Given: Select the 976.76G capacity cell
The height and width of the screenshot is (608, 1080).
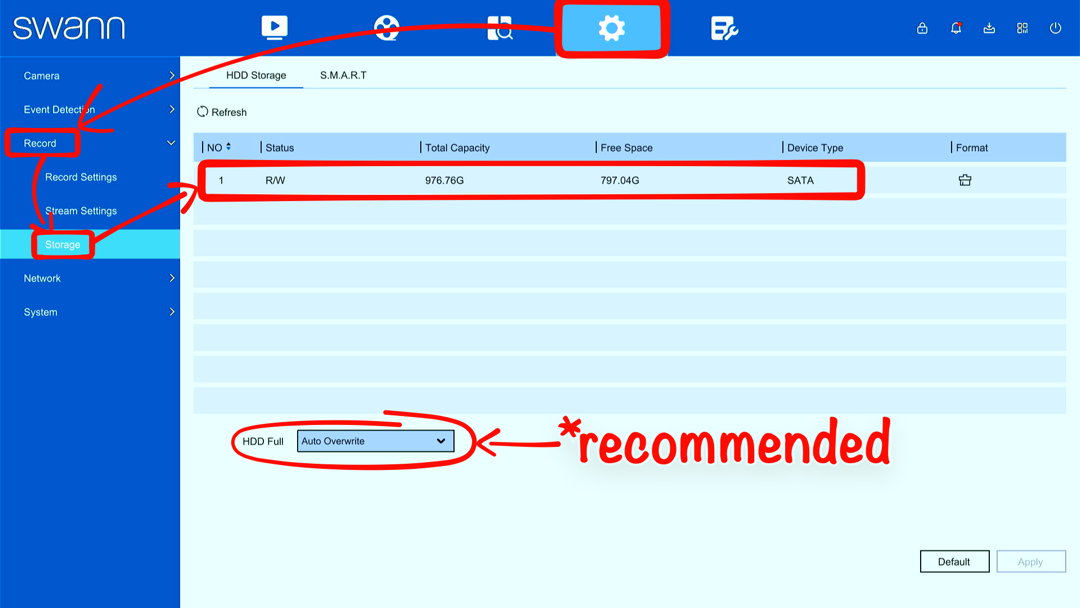Looking at the screenshot, I should [444, 180].
